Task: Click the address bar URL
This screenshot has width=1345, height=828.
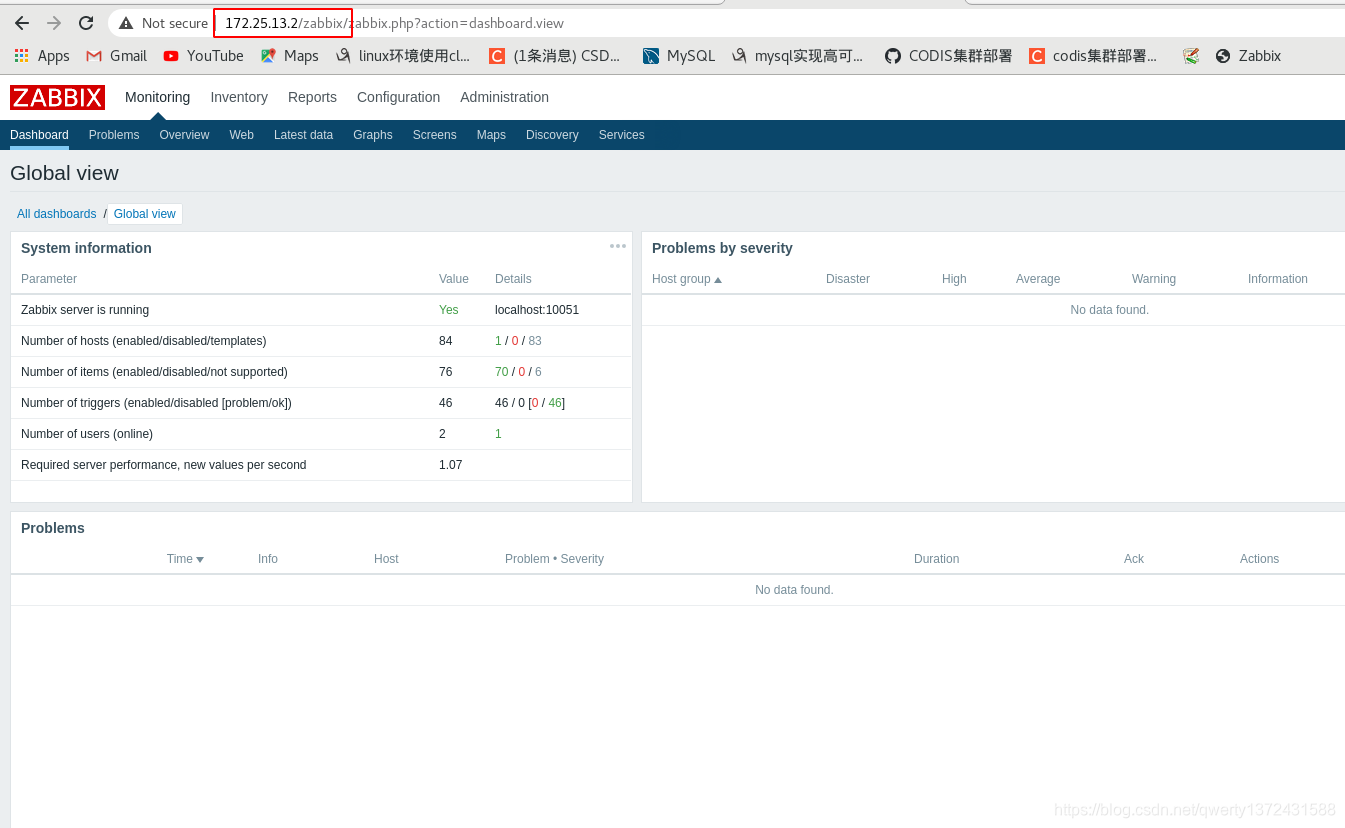Action: [394, 23]
